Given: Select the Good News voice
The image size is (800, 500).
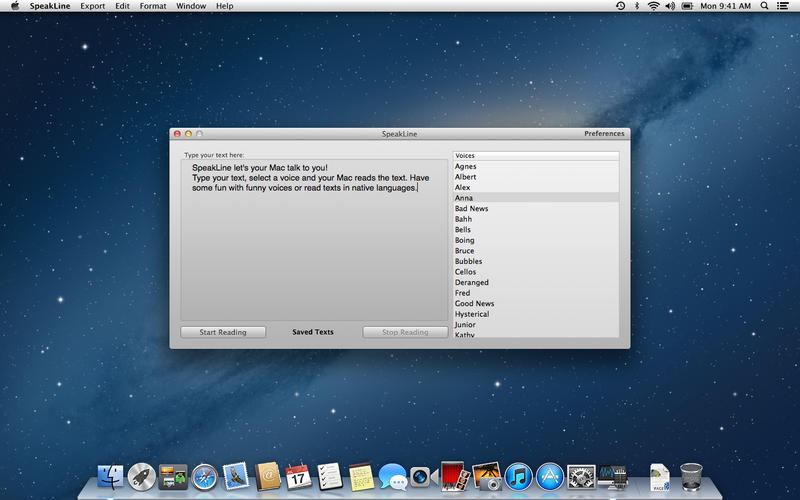Looking at the screenshot, I should (536, 303).
